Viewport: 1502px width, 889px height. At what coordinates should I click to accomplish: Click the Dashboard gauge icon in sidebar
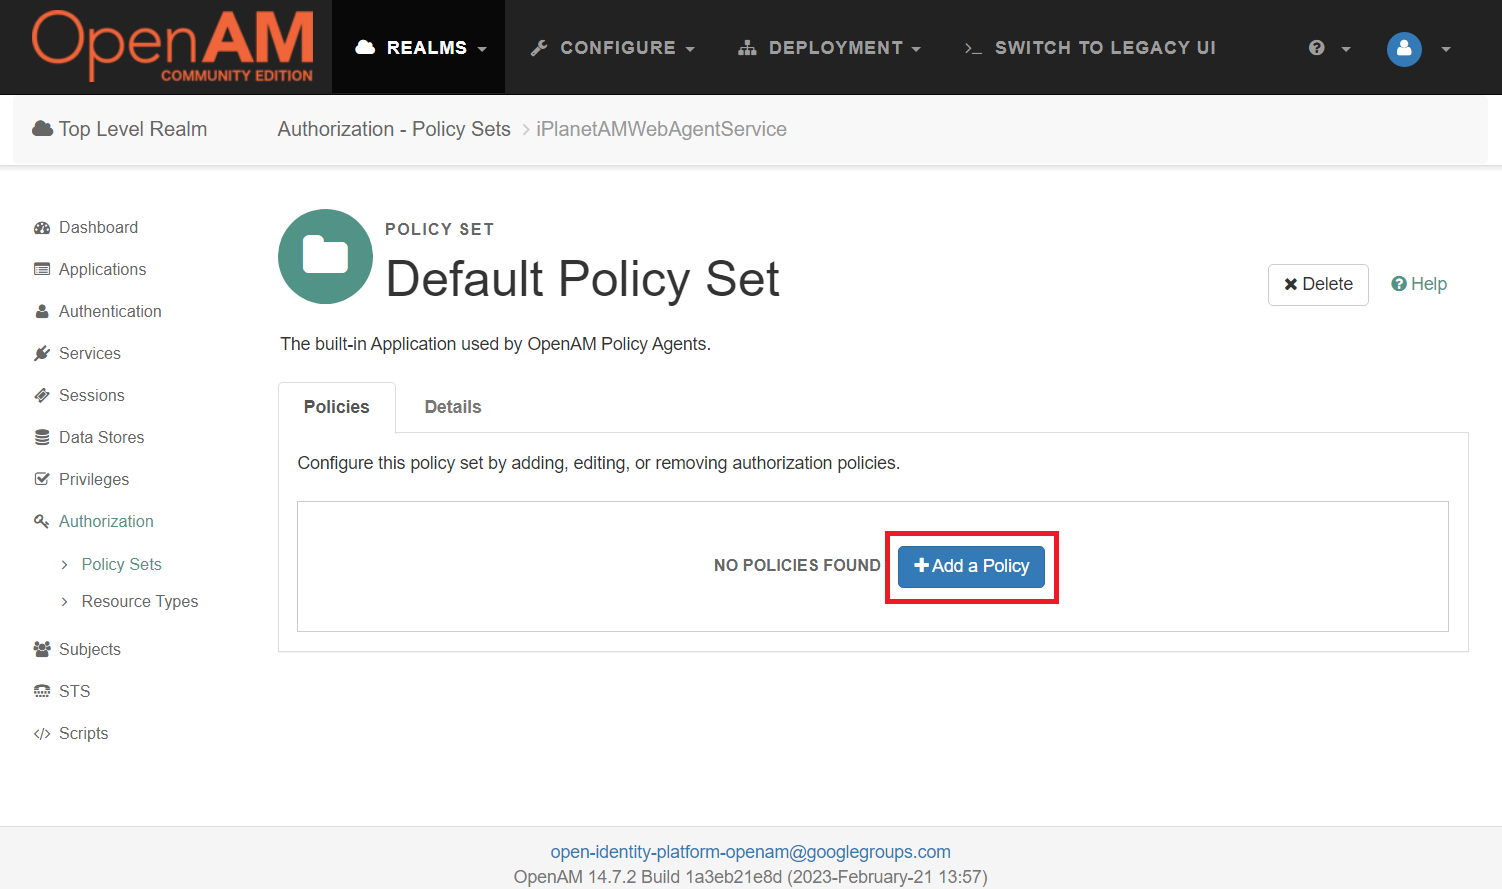(x=42, y=228)
